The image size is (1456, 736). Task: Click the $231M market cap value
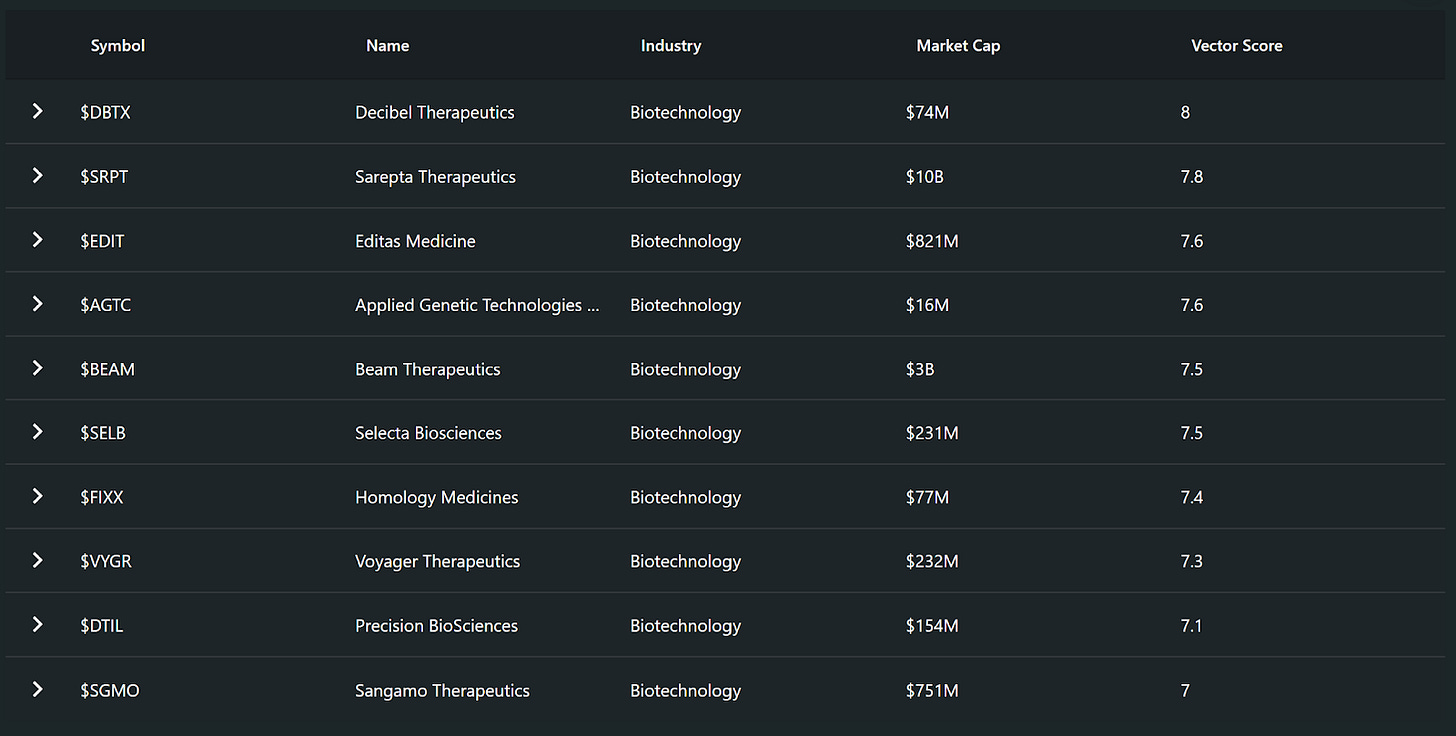tap(932, 433)
